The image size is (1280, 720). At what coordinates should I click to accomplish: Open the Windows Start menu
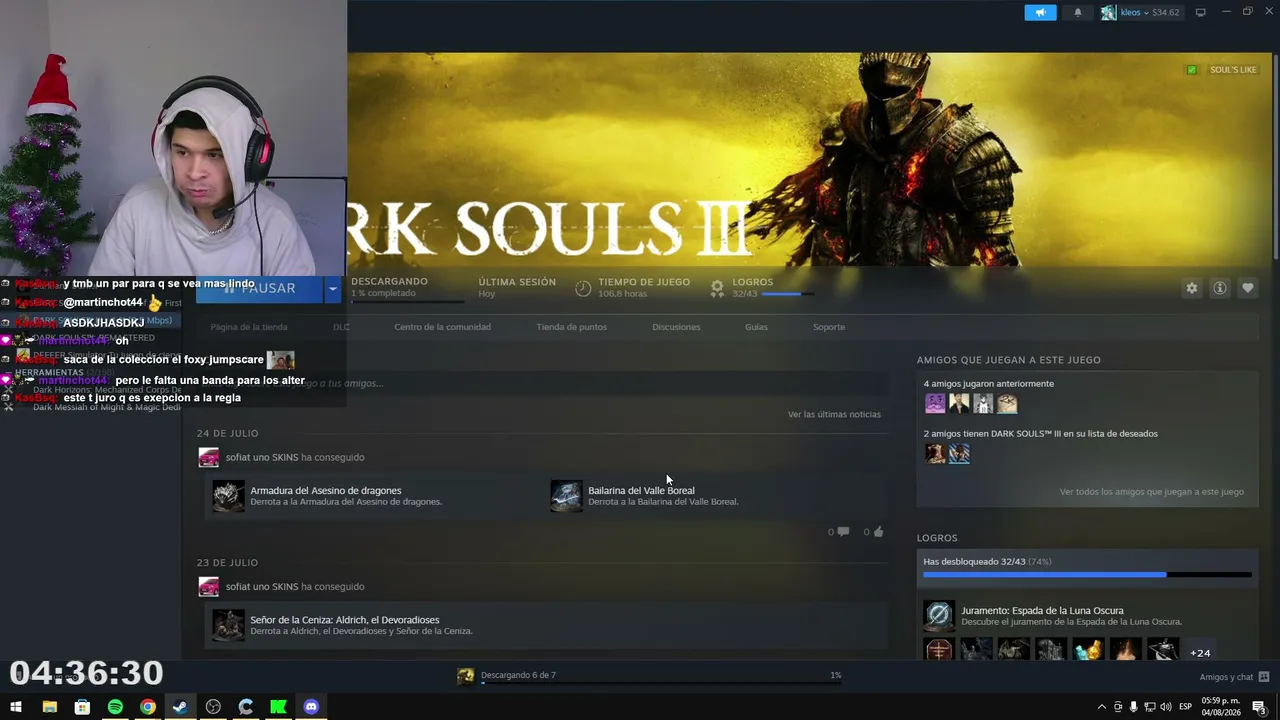click(16, 707)
